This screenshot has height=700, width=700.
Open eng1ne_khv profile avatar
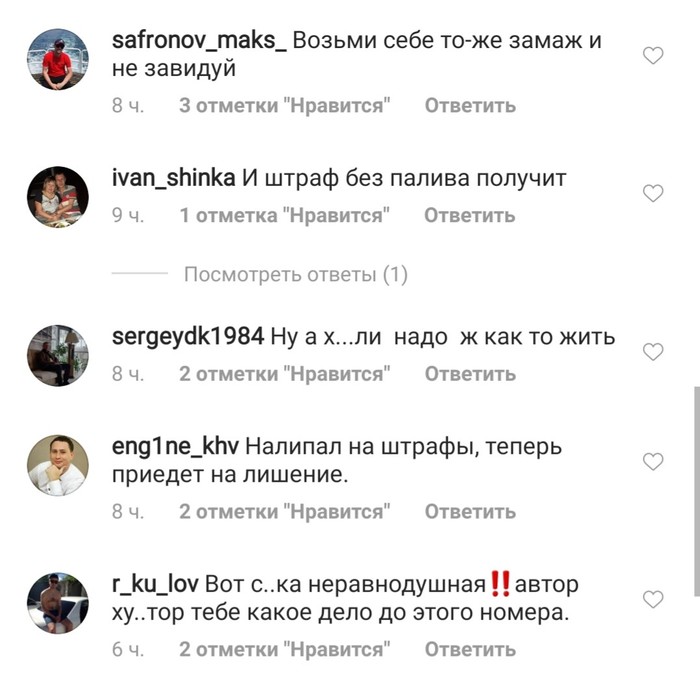(x=58, y=465)
